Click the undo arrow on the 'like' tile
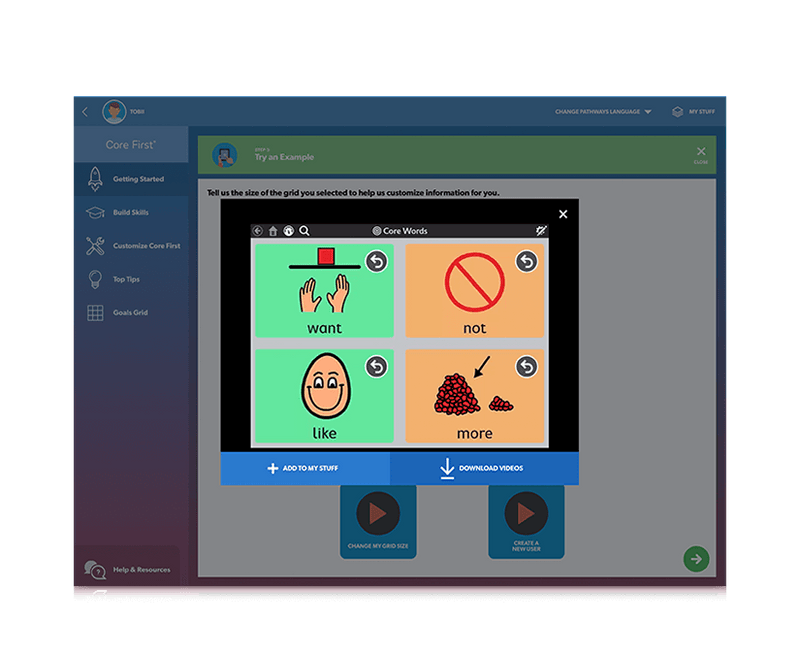 pos(377,367)
